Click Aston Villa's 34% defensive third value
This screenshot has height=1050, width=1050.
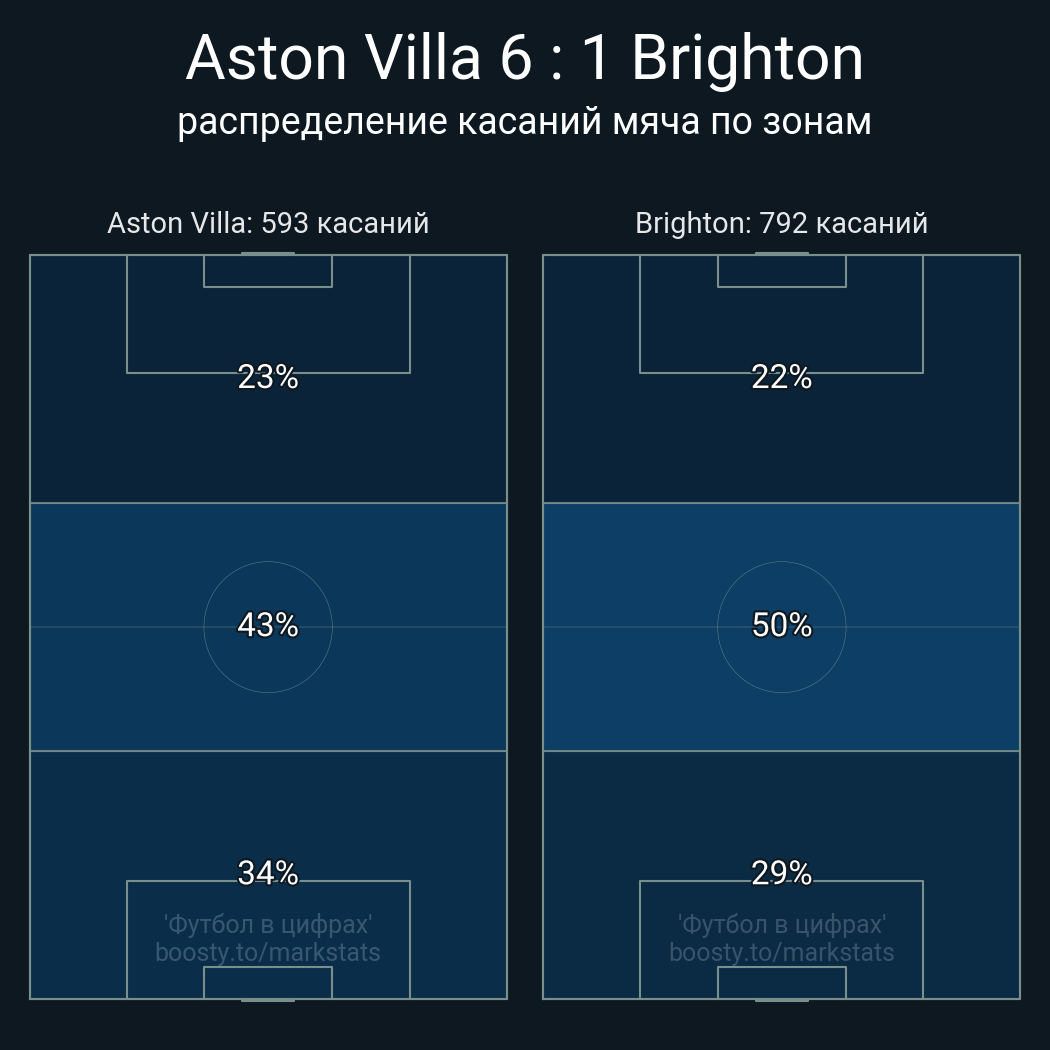pyautogui.click(x=268, y=873)
